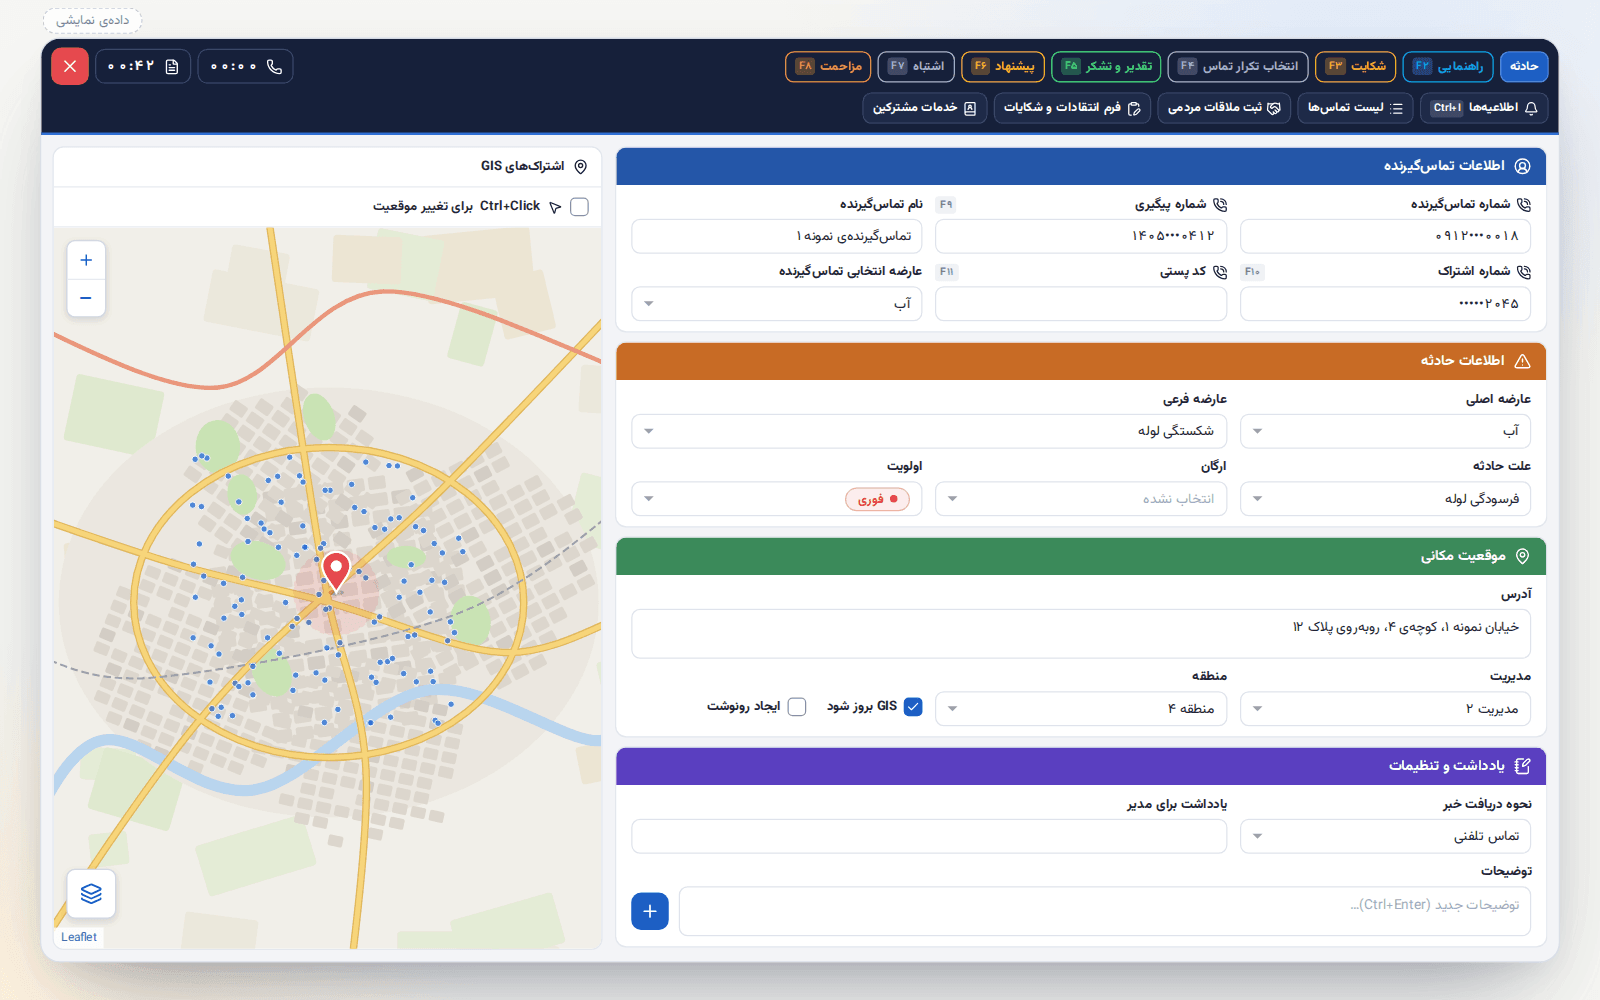Click the warning triangle in اطلاعات حادثه header
Screen dimensions: 1600x1000
tap(1522, 361)
